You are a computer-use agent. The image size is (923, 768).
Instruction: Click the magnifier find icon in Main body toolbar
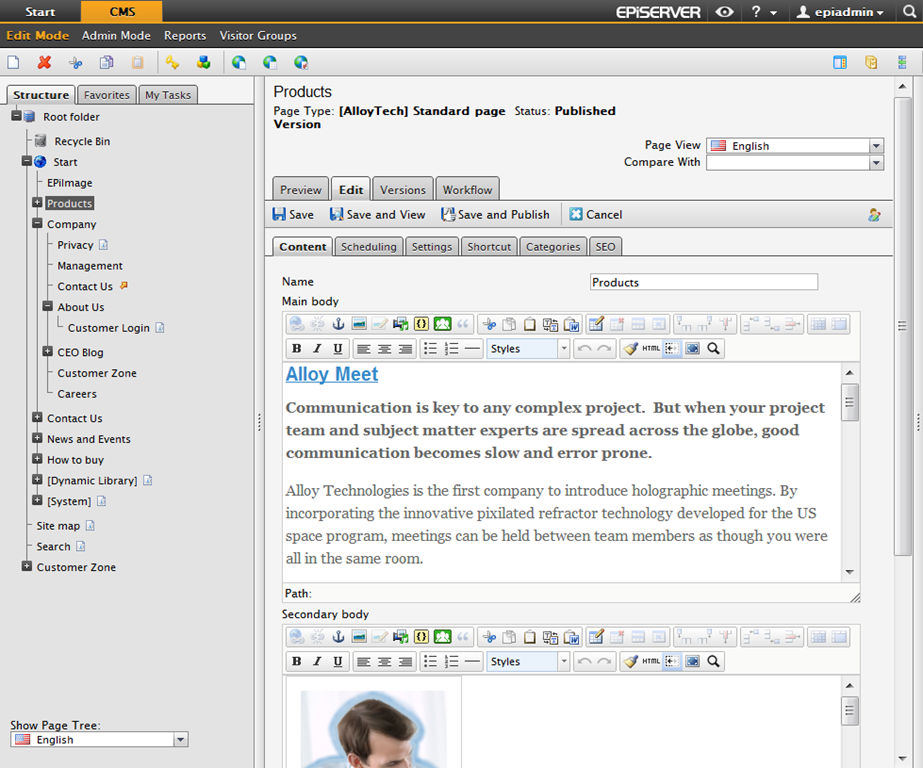[713, 349]
